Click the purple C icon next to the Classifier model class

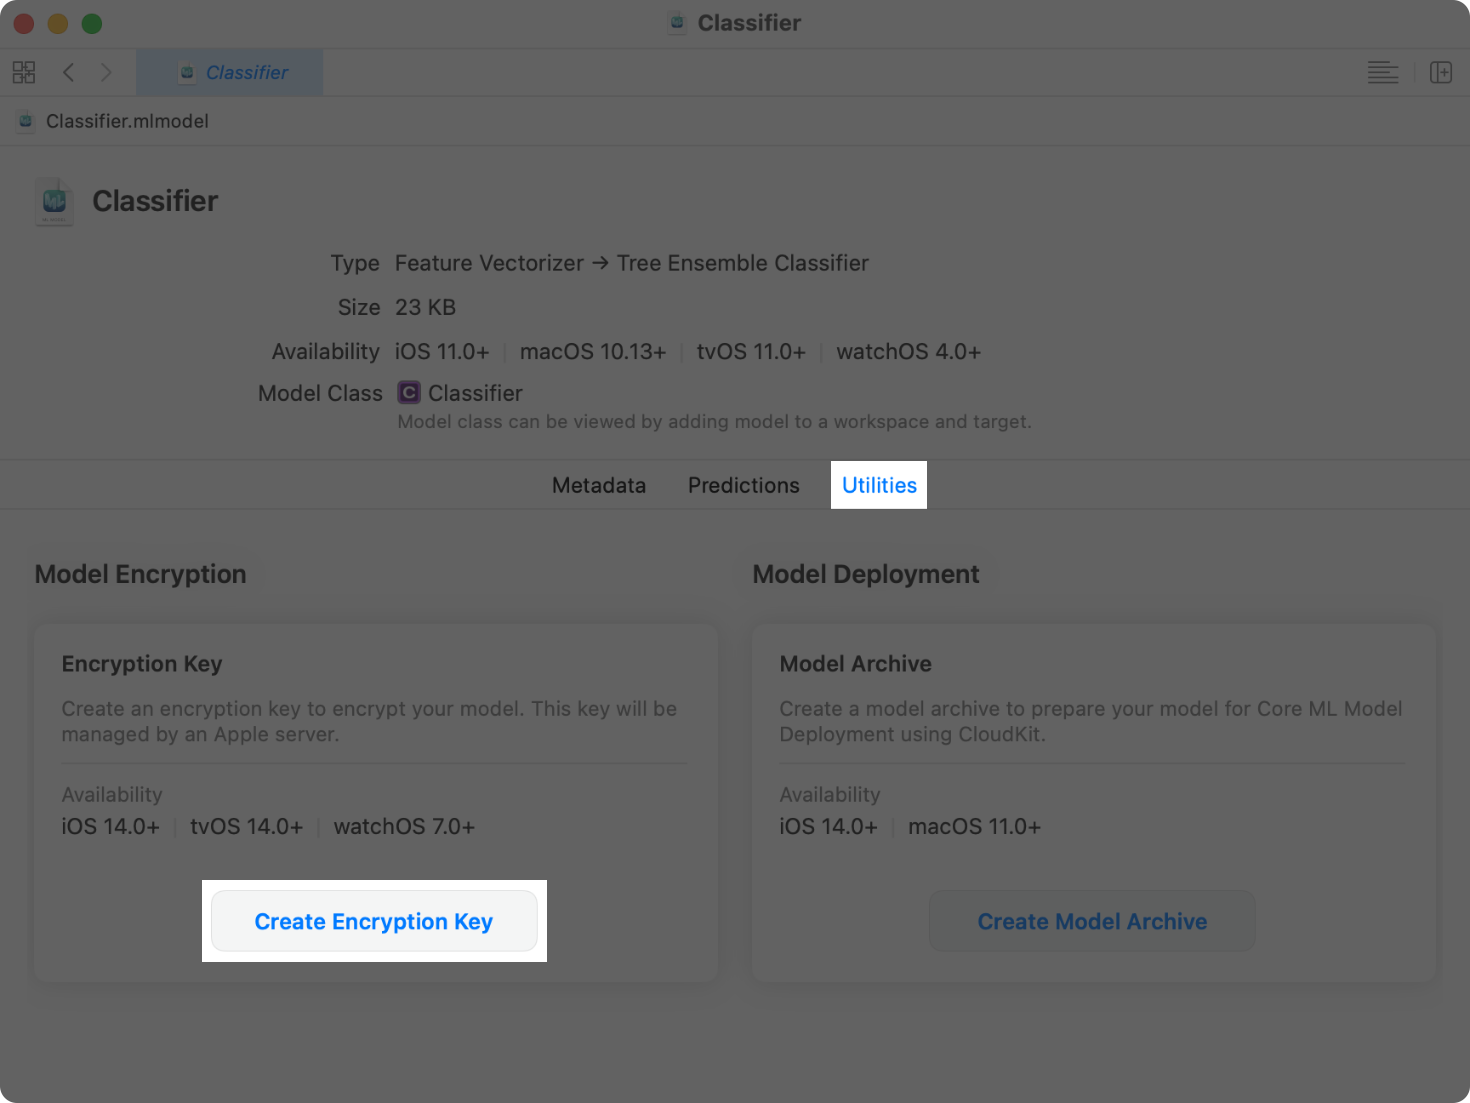click(x=408, y=392)
